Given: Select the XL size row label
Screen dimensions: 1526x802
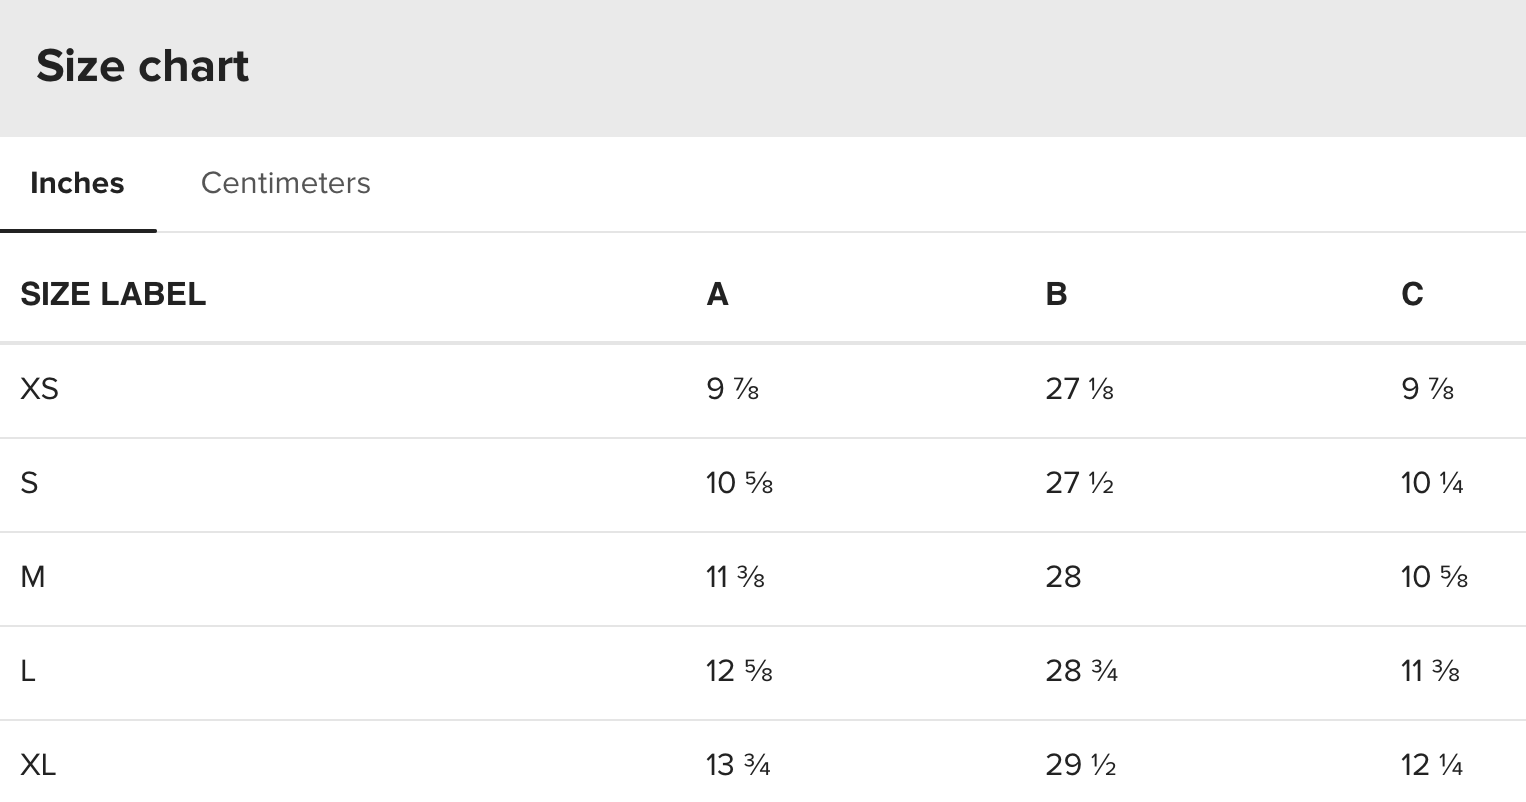Looking at the screenshot, I should tap(38, 765).
